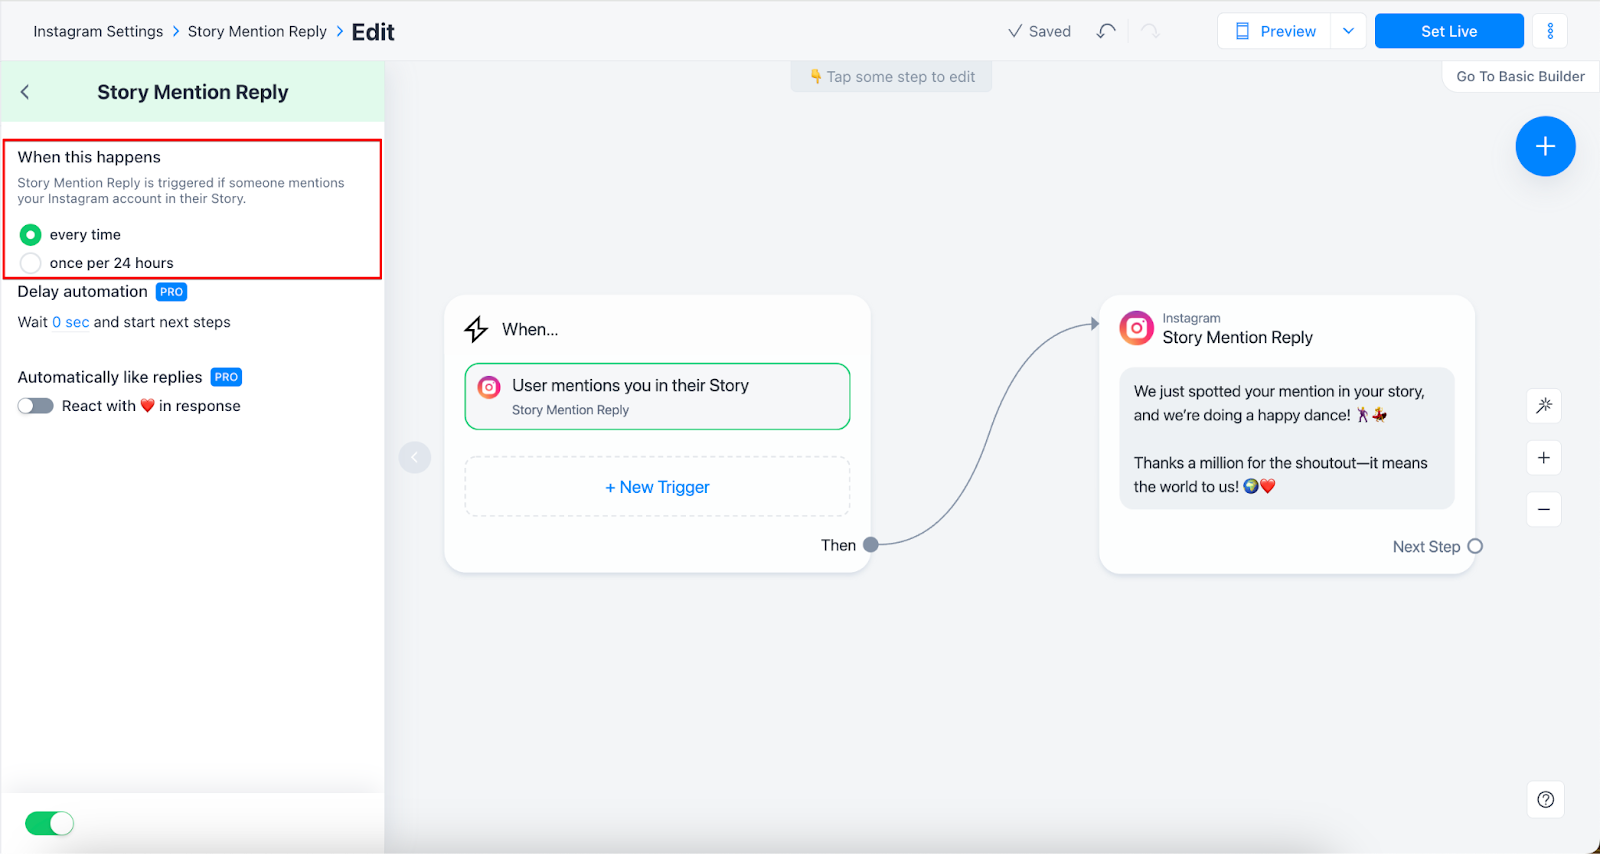Toggle the green automation switch at bottom
Screen dimensions: 1600x854
[x=49, y=823]
